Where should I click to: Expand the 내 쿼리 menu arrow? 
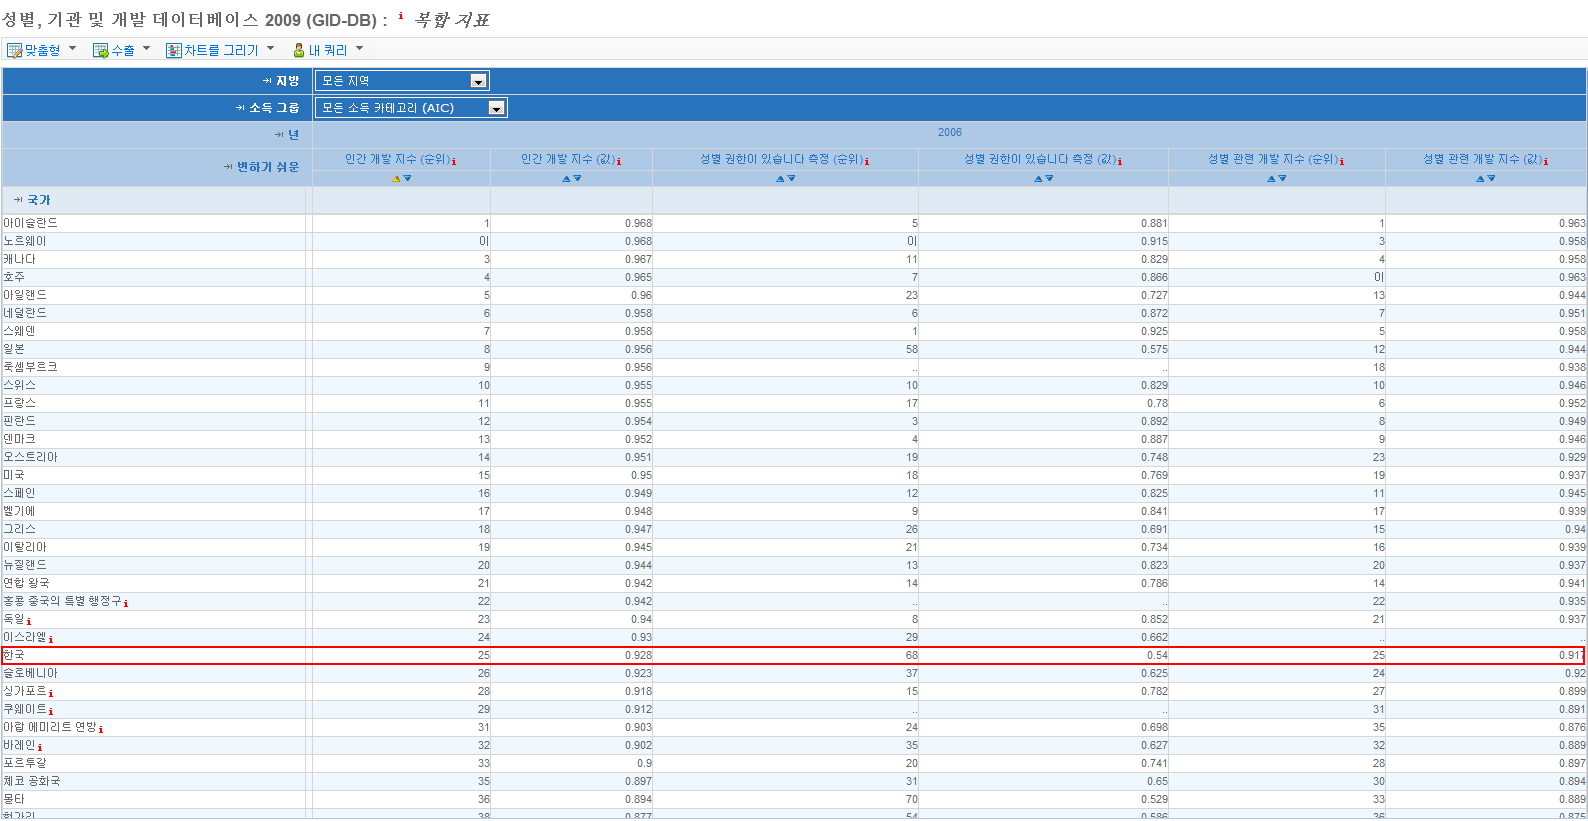tap(359, 48)
